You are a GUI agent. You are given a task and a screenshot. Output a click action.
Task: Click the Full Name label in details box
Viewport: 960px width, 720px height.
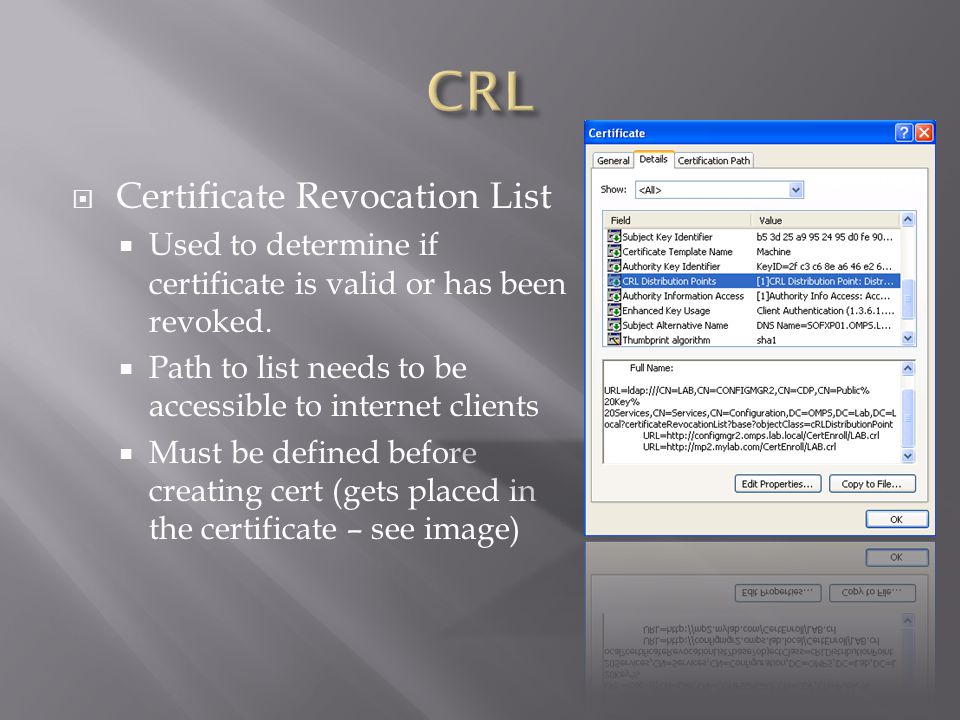(x=651, y=368)
